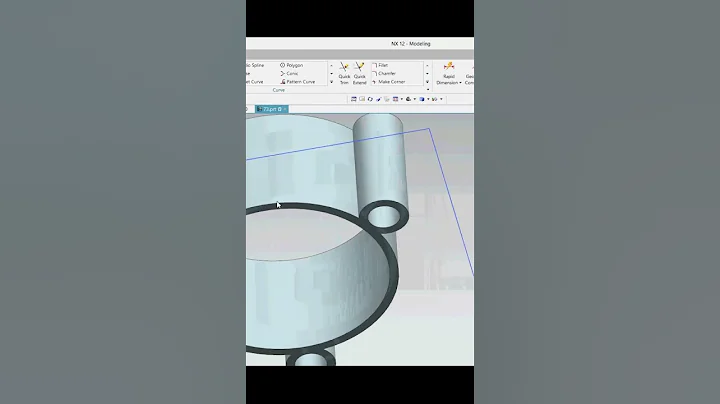Click first icon in view toolbar
Viewport: 720px width, 404px height.
point(354,99)
